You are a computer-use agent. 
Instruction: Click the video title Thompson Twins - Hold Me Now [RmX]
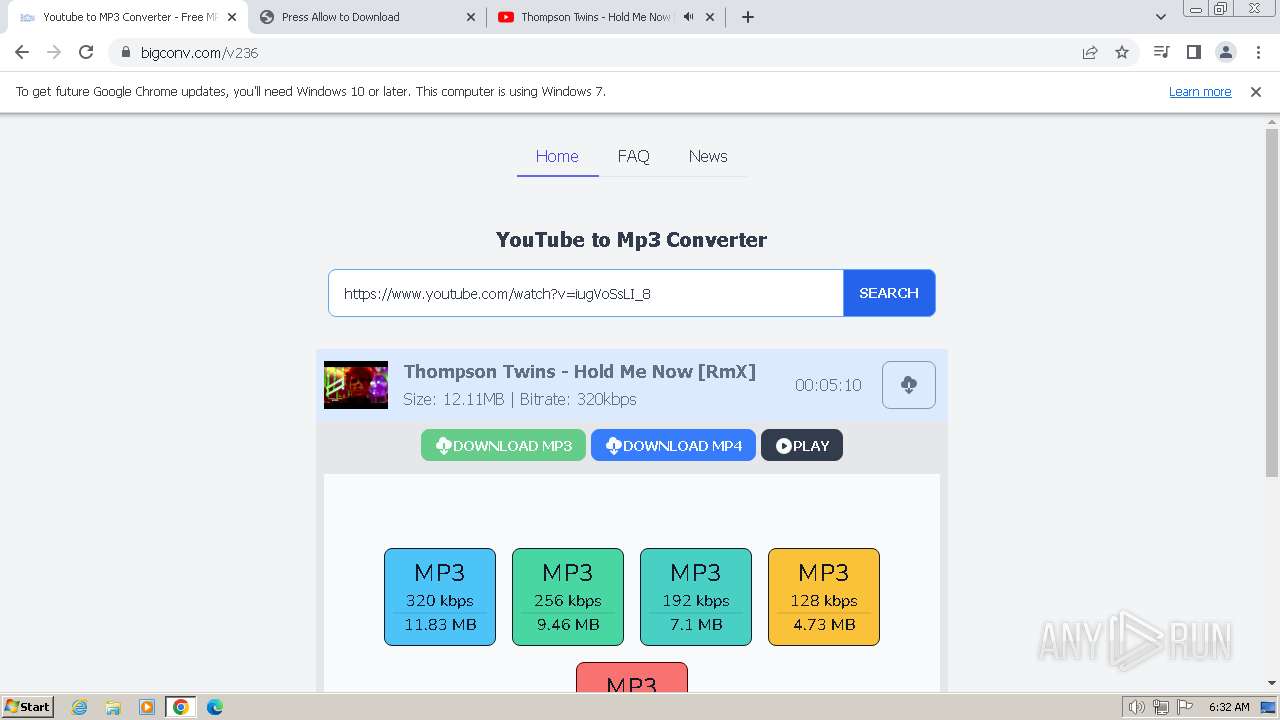point(580,371)
